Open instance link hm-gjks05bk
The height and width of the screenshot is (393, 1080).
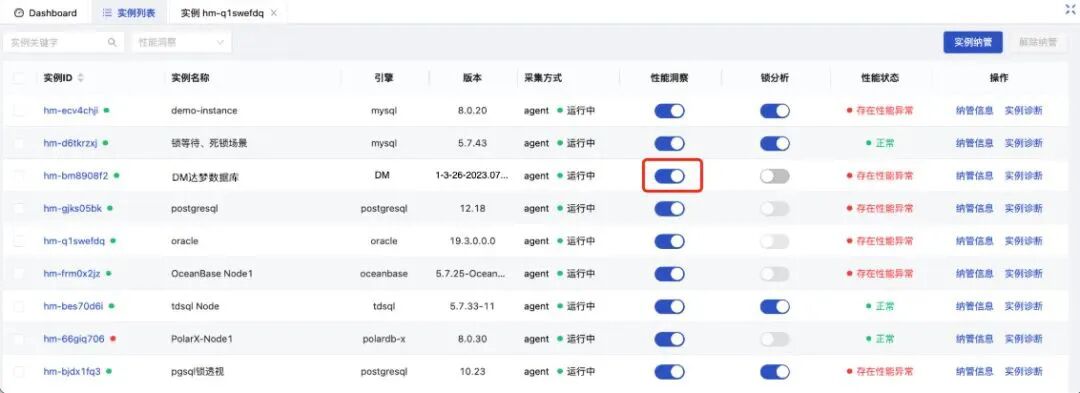pyautogui.click(x=72, y=208)
